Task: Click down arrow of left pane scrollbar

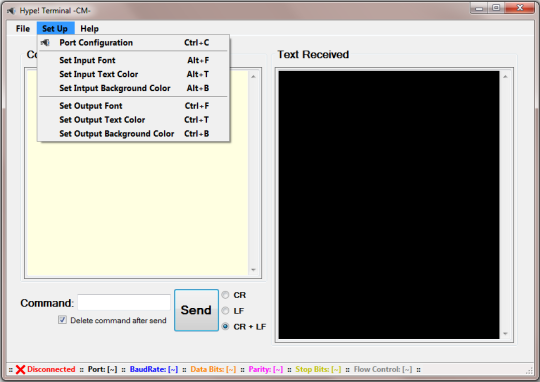Action: [x=253, y=270]
